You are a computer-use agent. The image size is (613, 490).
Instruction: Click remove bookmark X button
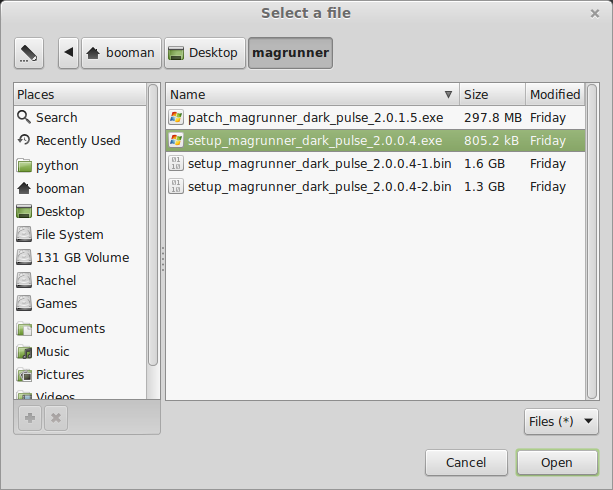pos(56,418)
